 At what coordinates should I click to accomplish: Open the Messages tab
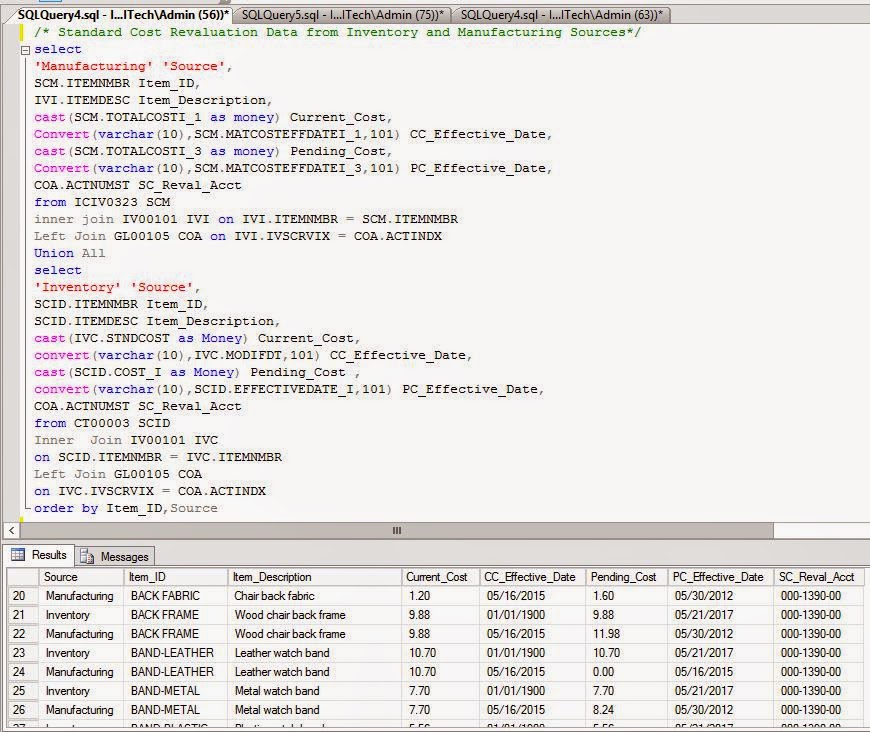point(115,556)
